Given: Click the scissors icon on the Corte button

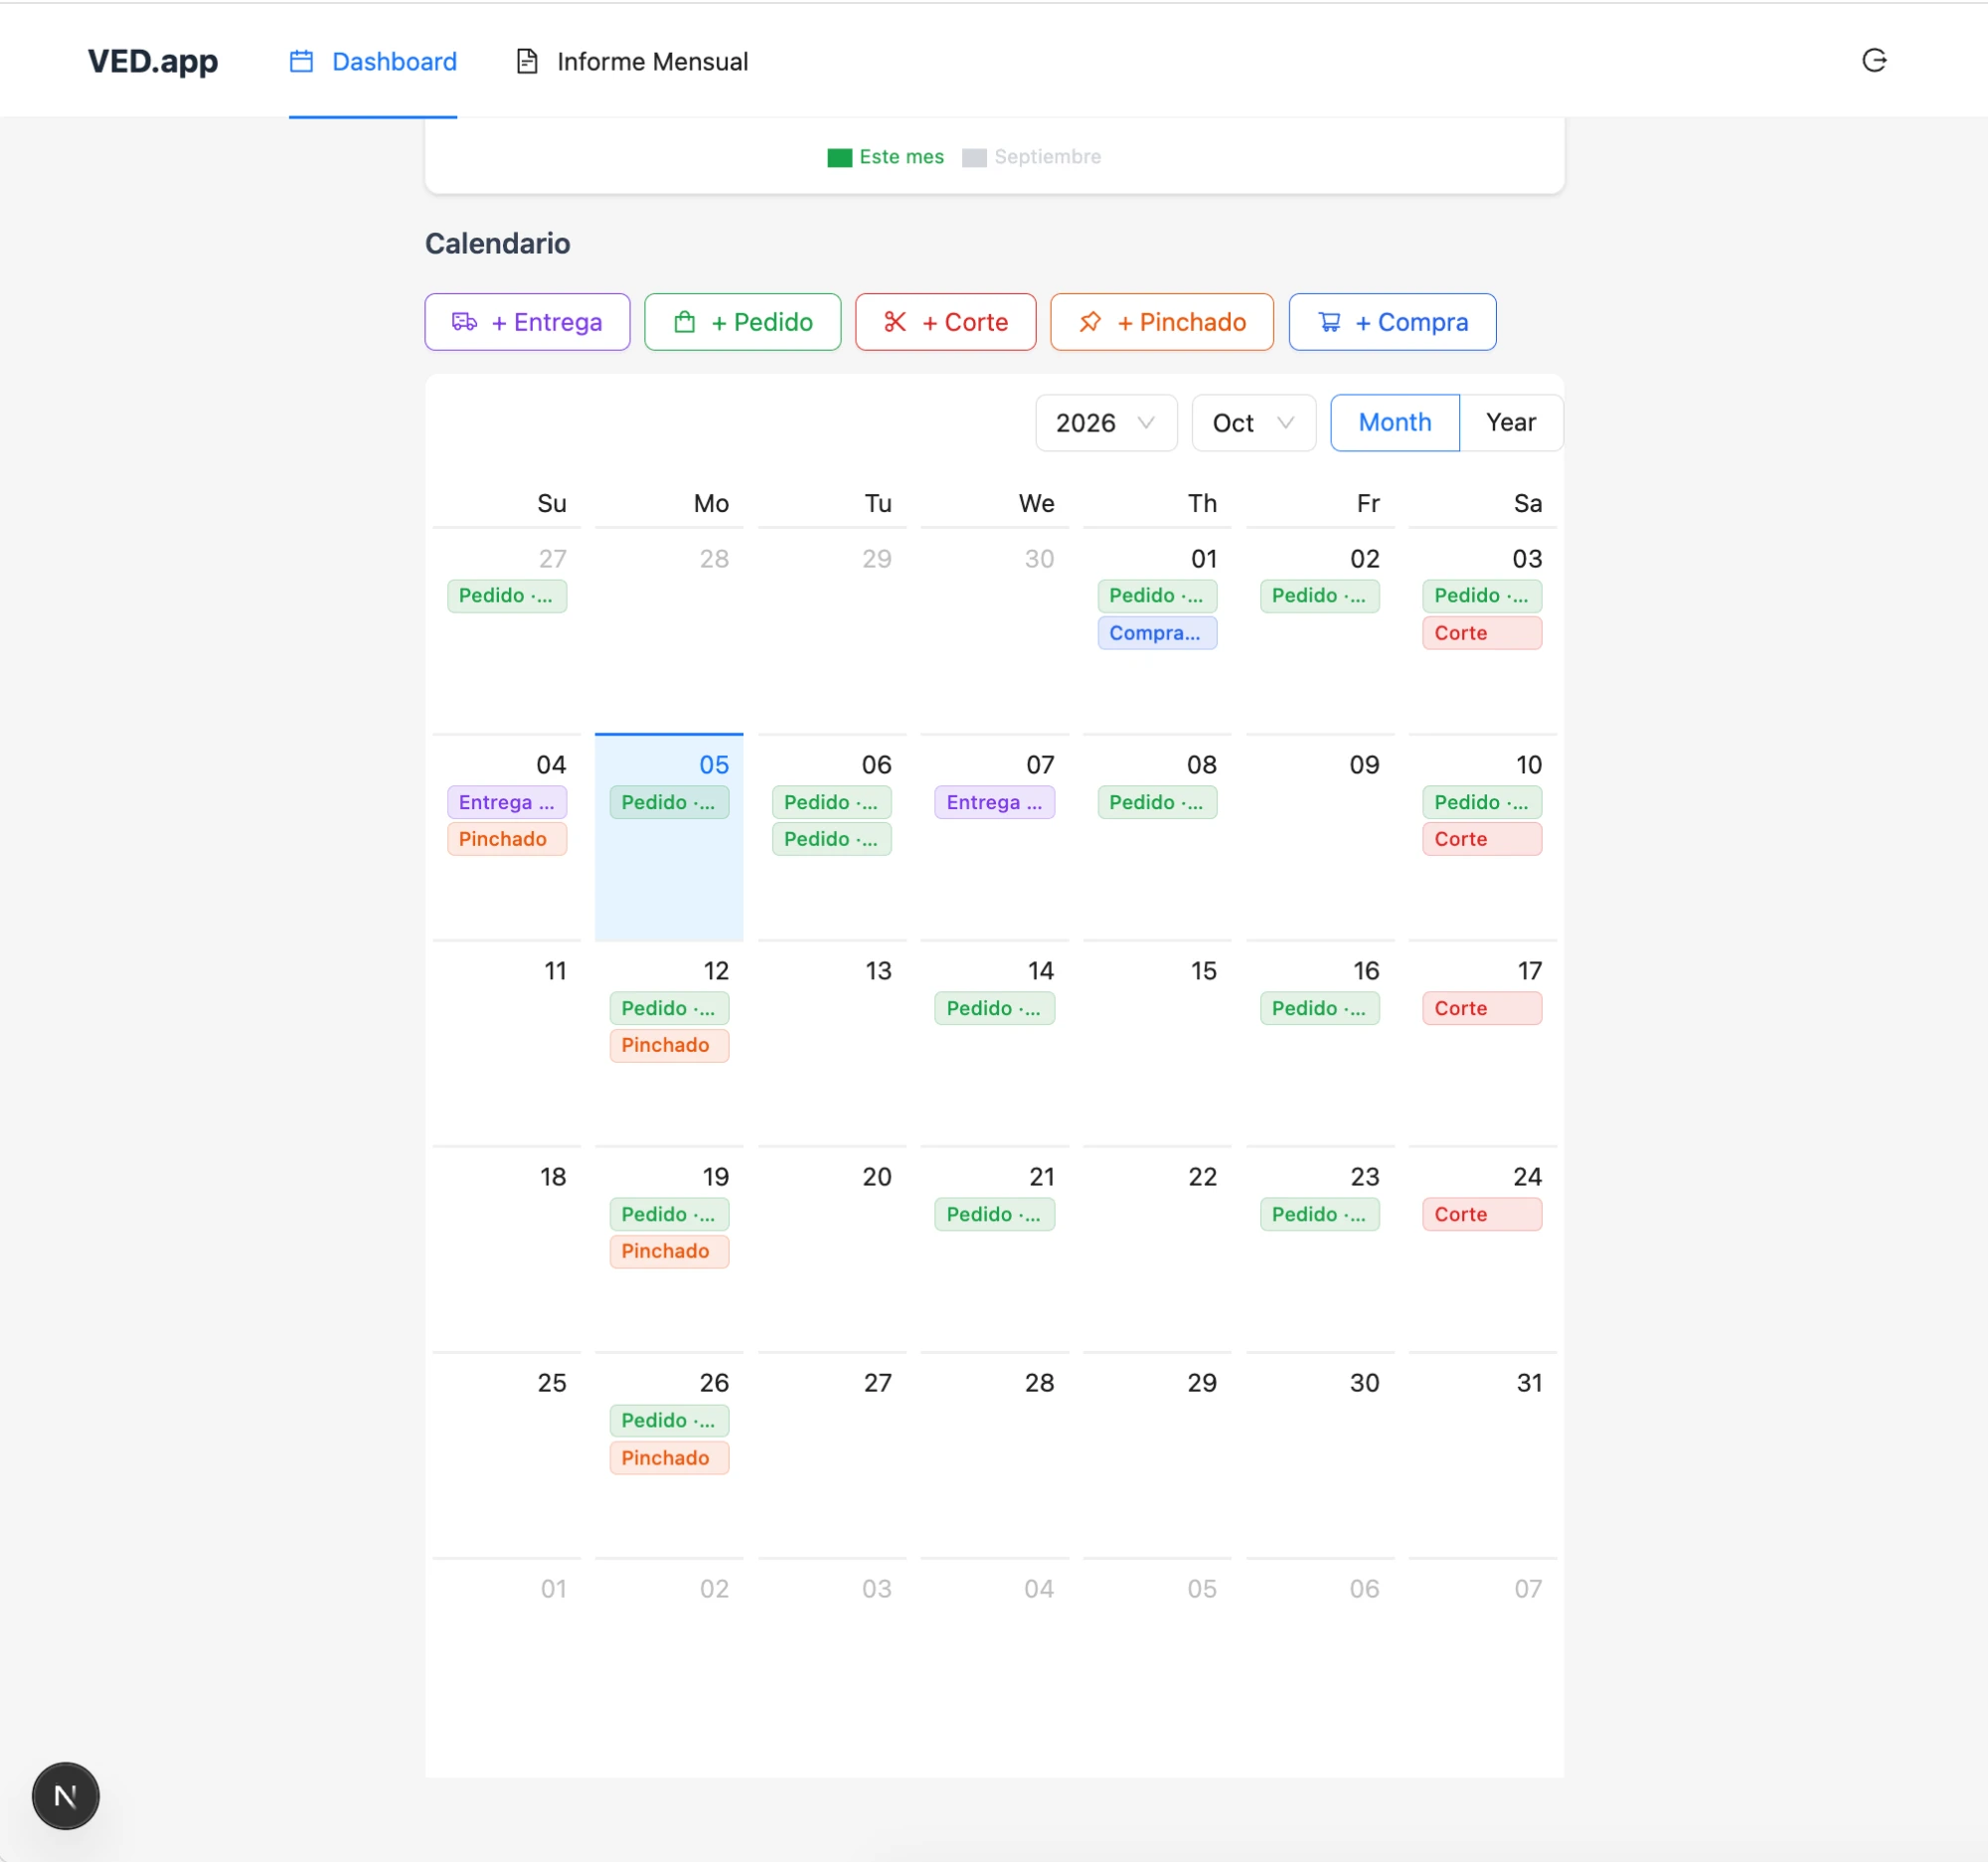Looking at the screenshot, I should click(895, 322).
